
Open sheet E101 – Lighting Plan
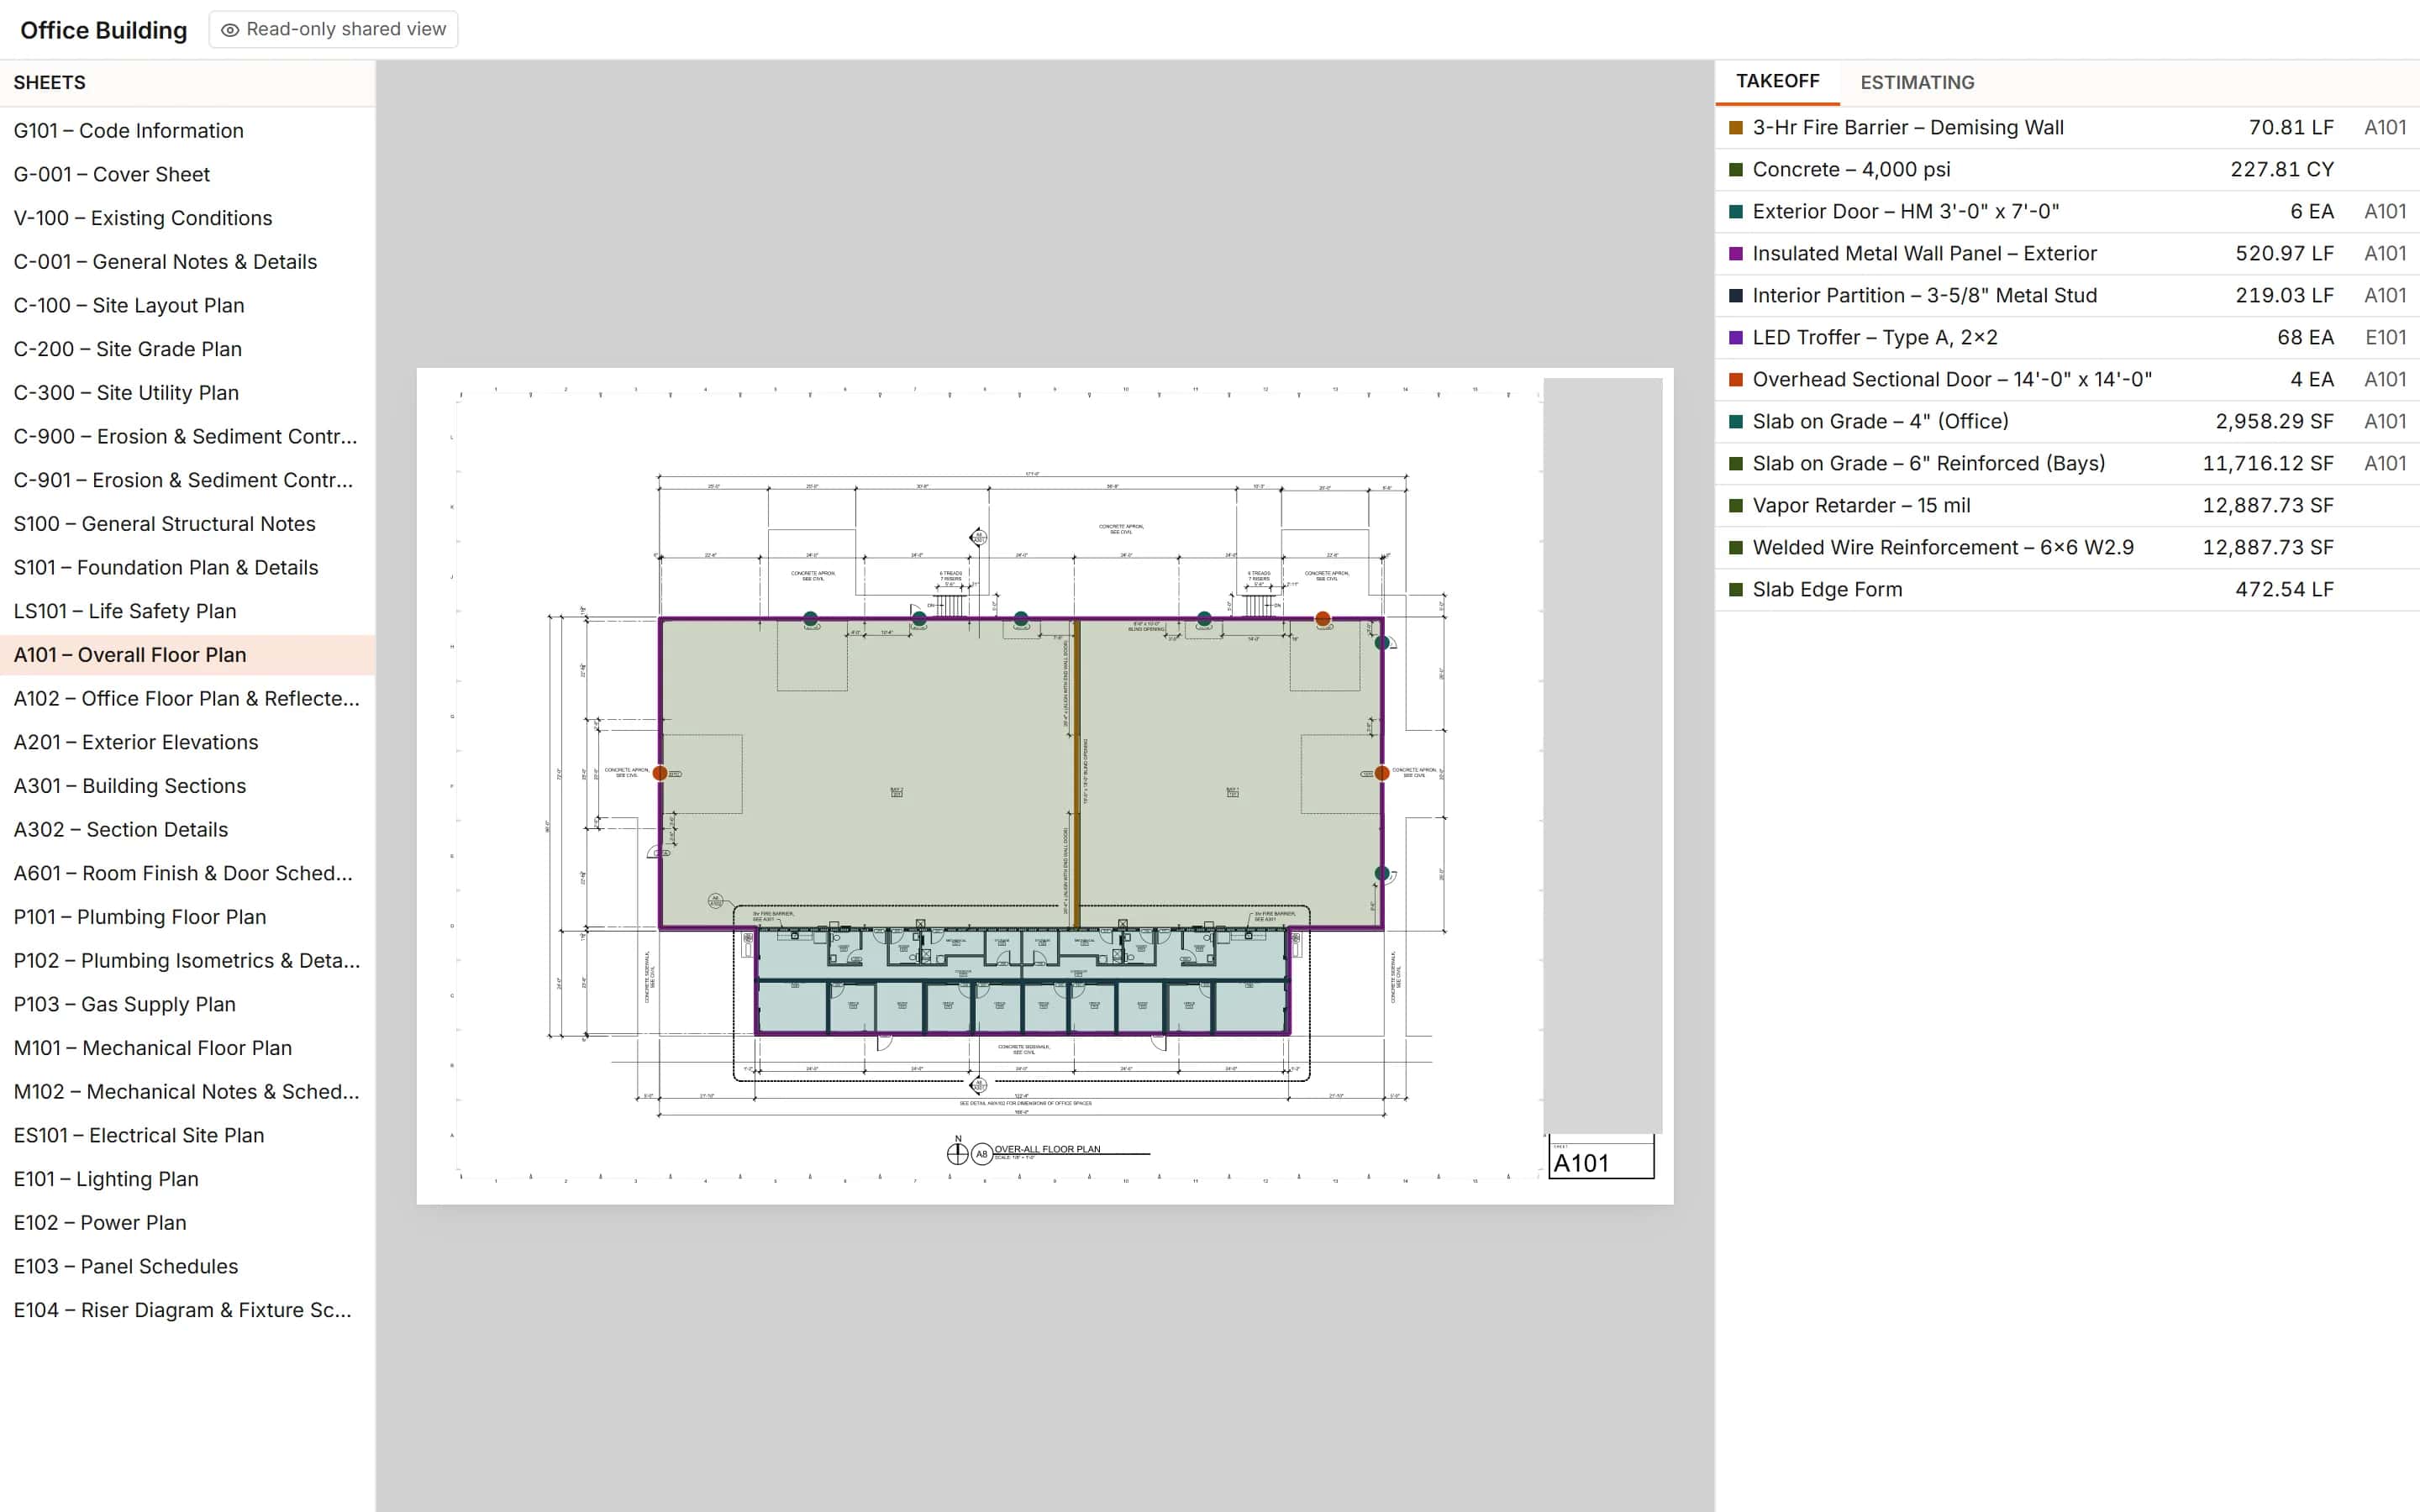pos(187,1179)
